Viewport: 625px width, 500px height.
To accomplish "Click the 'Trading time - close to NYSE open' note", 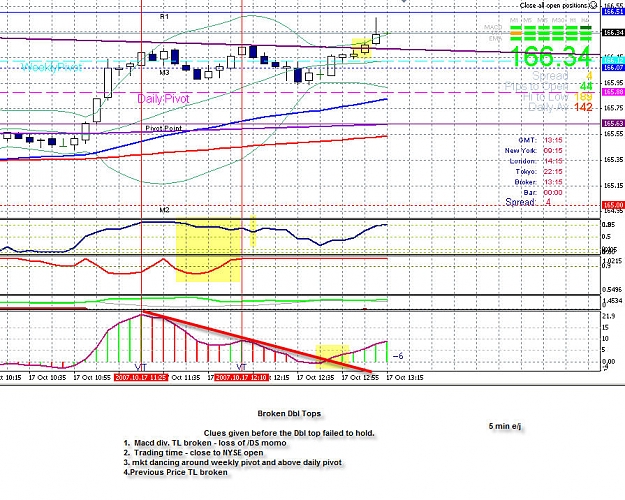I will (x=194, y=453).
